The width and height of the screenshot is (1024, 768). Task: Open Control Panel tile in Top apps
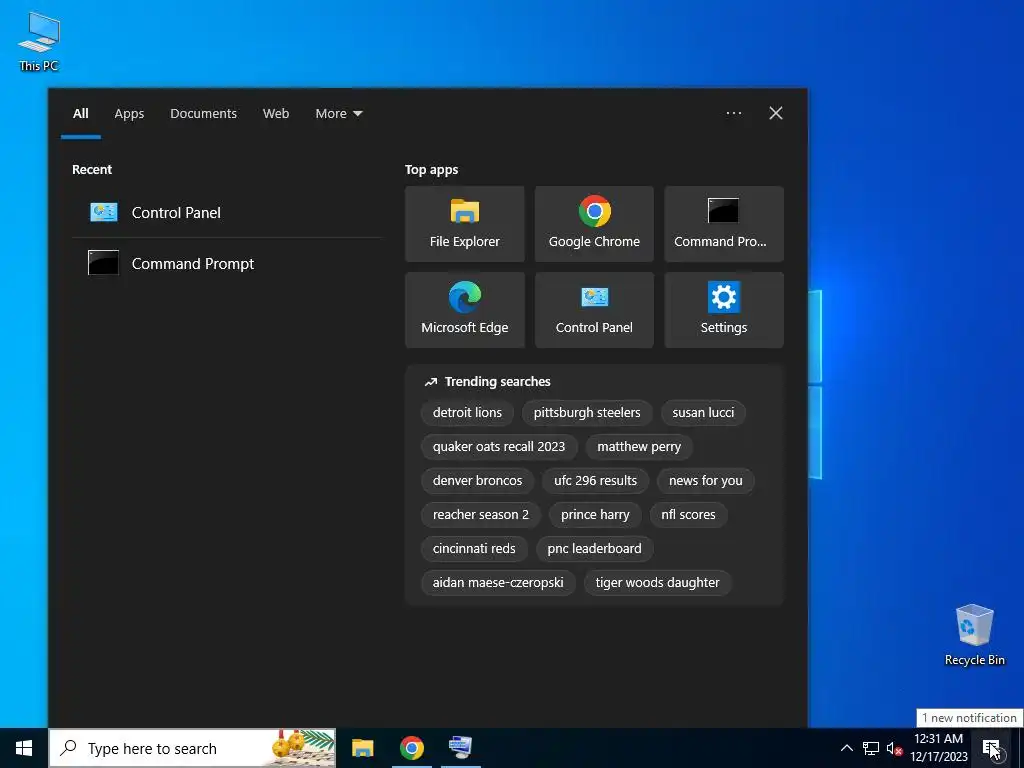pyautogui.click(x=594, y=310)
